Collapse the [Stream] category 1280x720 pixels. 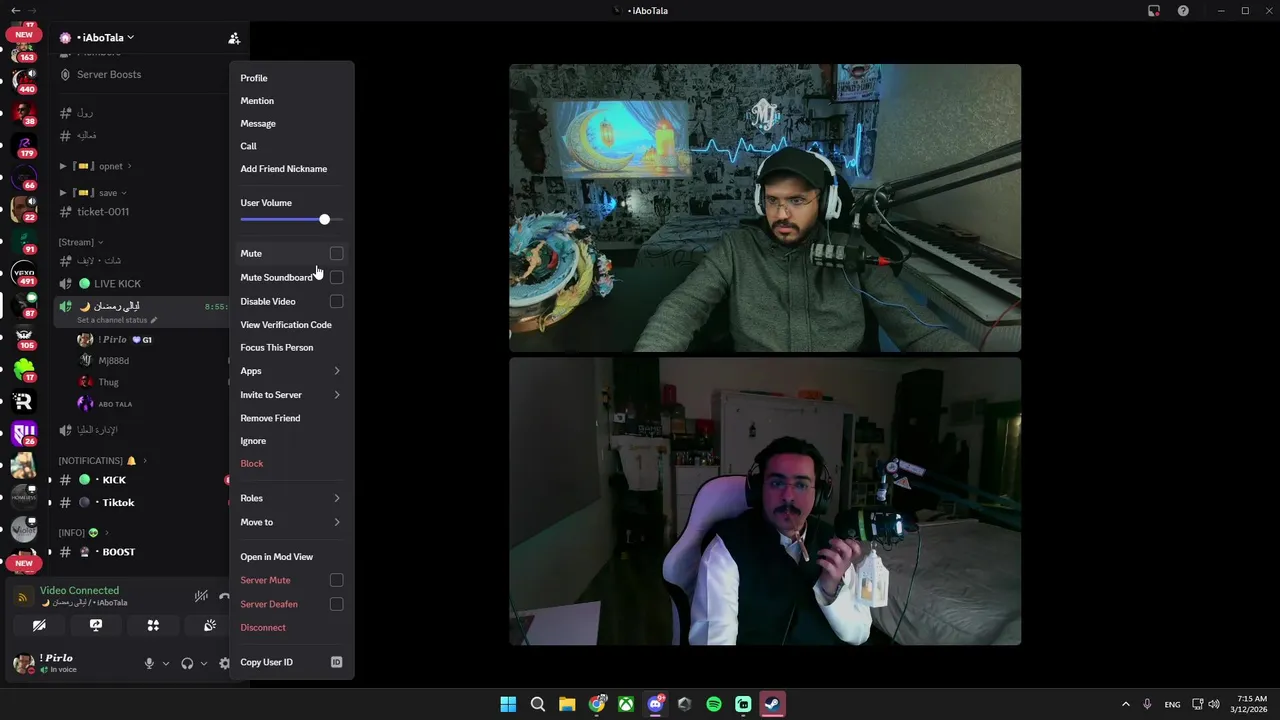(x=80, y=242)
